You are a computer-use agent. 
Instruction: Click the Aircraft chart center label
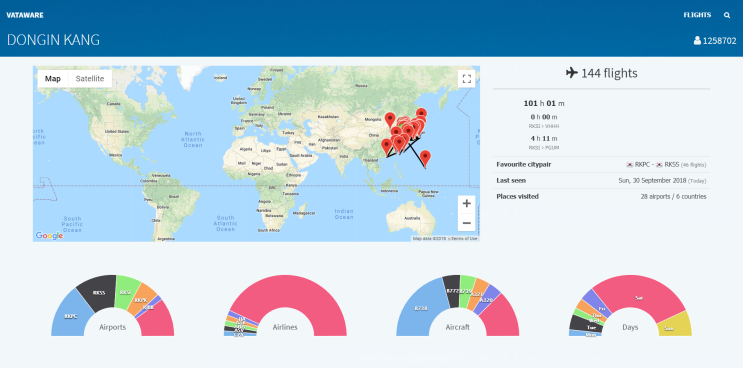[x=457, y=327]
